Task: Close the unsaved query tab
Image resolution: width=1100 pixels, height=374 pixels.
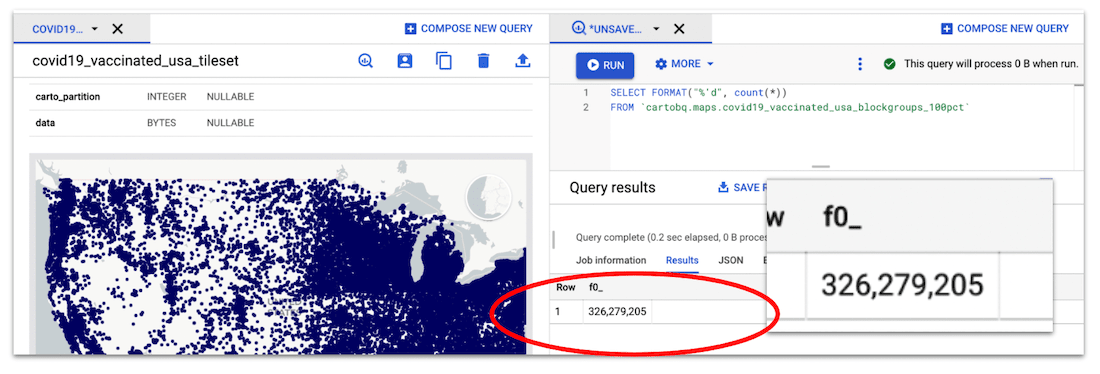Action: coord(679,29)
